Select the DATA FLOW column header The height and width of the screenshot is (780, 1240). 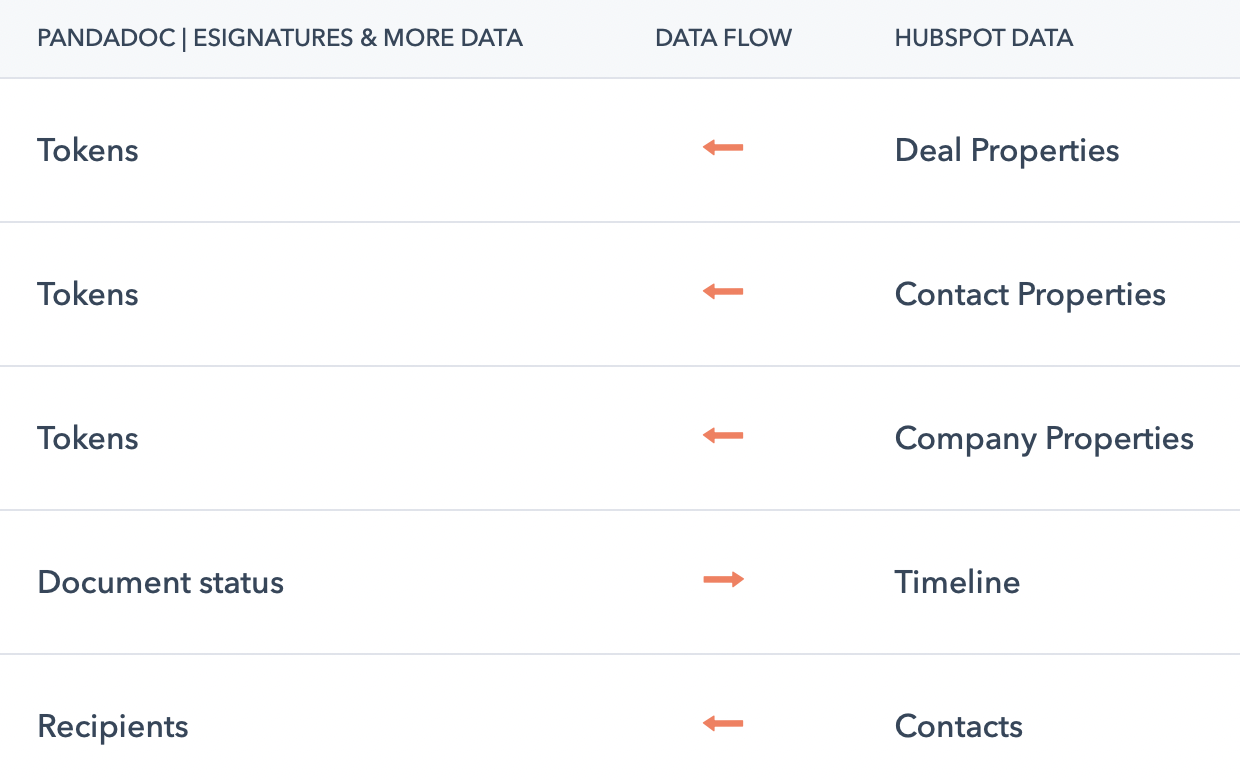click(x=723, y=39)
